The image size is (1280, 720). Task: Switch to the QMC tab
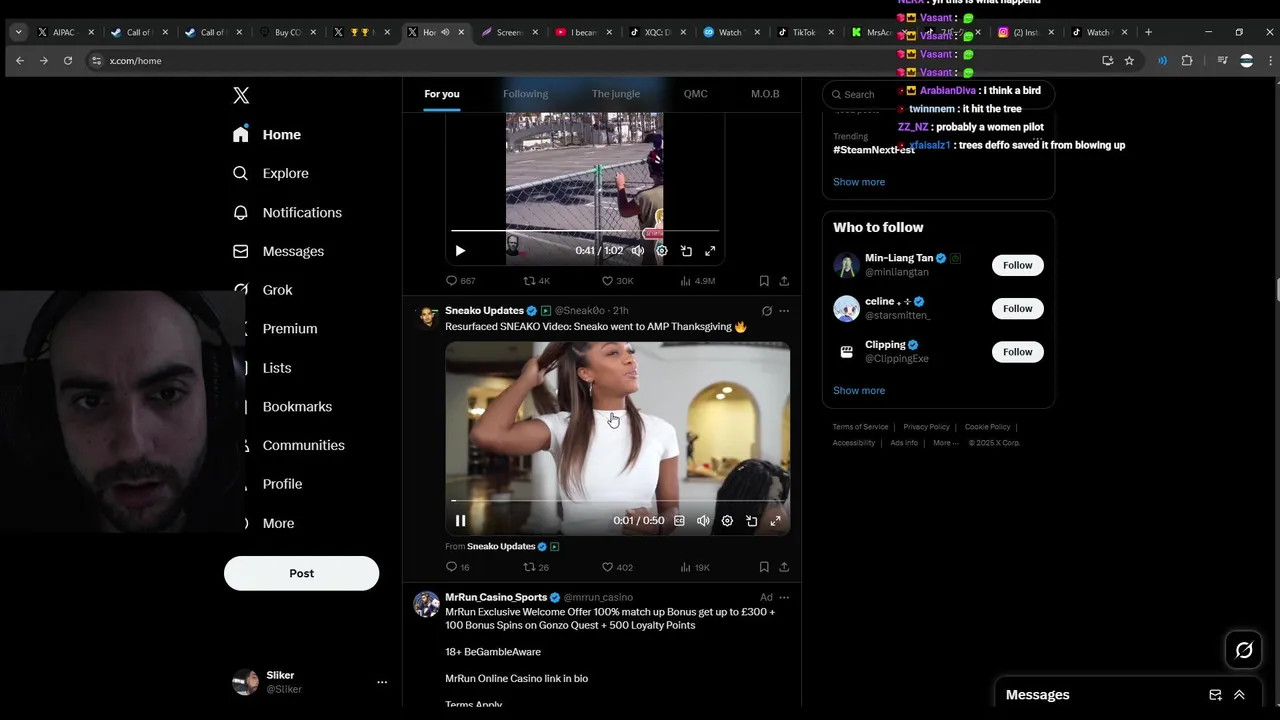695,94
